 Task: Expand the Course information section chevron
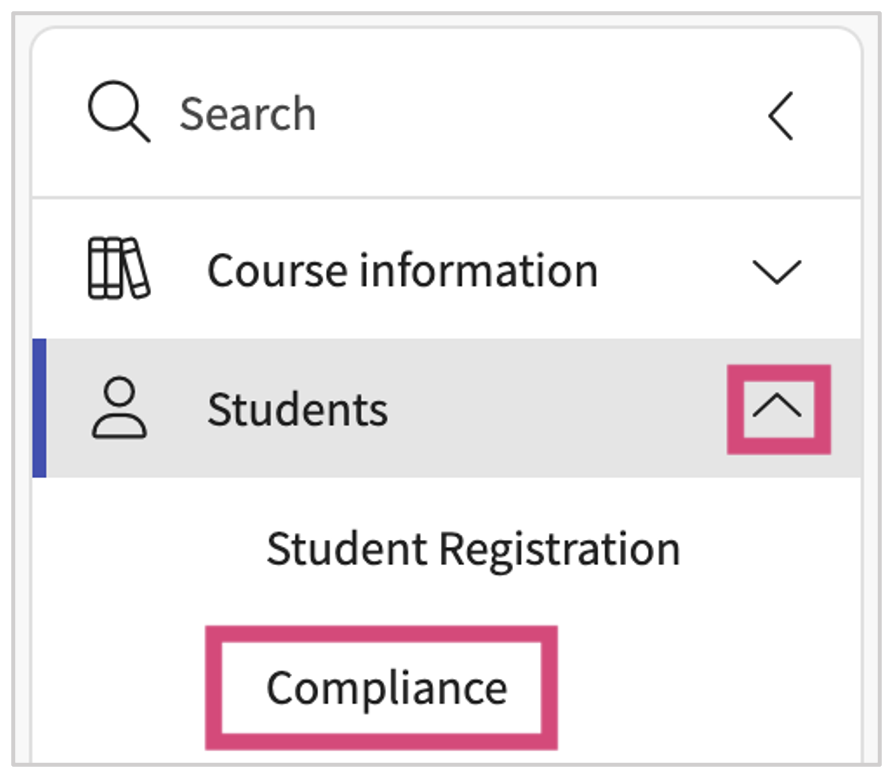(x=776, y=271)
